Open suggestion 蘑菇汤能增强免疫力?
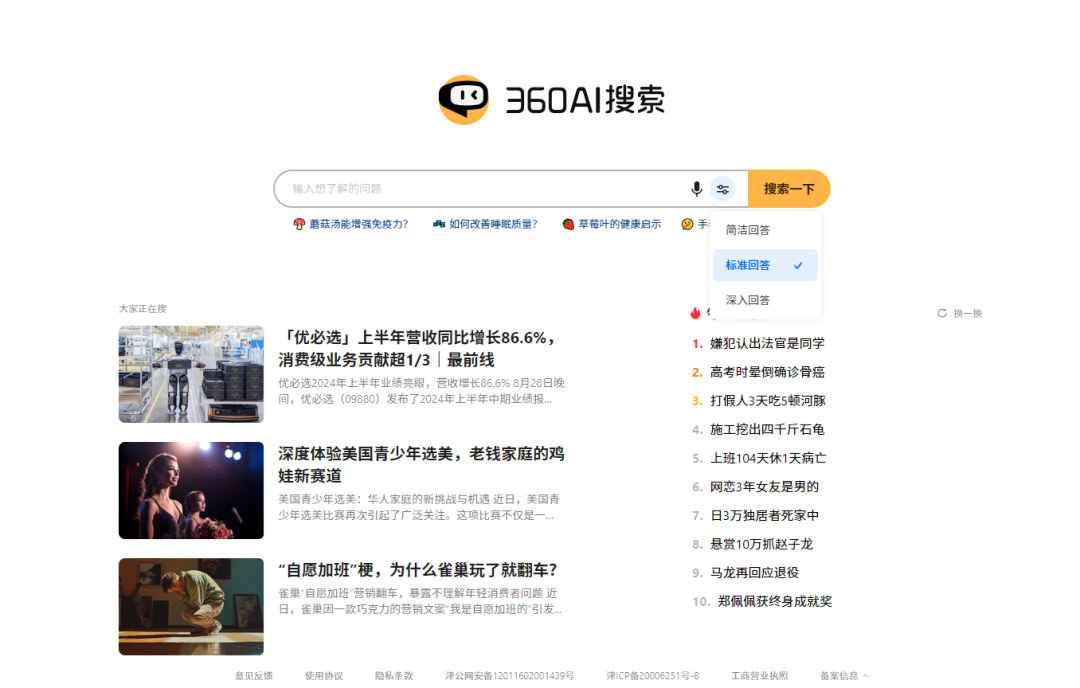1080x688 pixels. point(358,225)
